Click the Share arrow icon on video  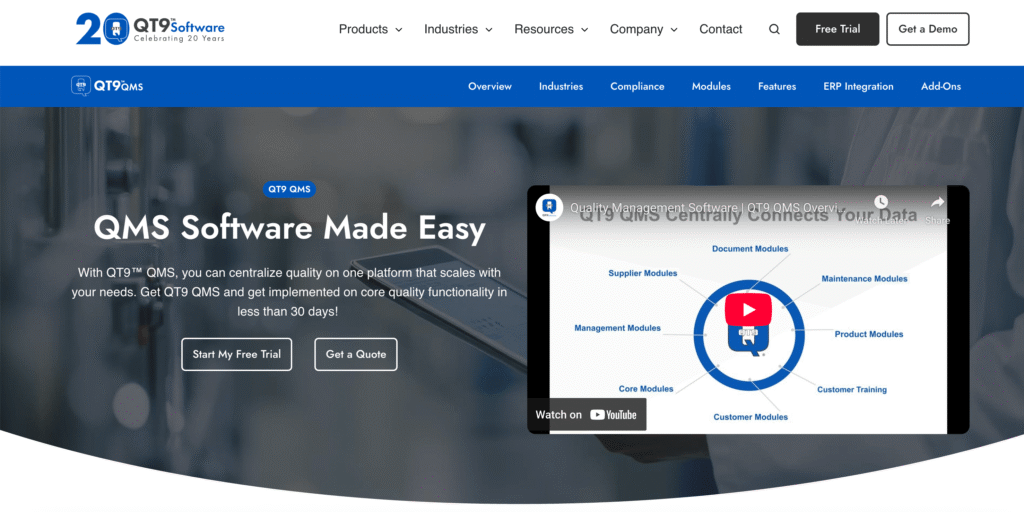click(x=937, y=202)
